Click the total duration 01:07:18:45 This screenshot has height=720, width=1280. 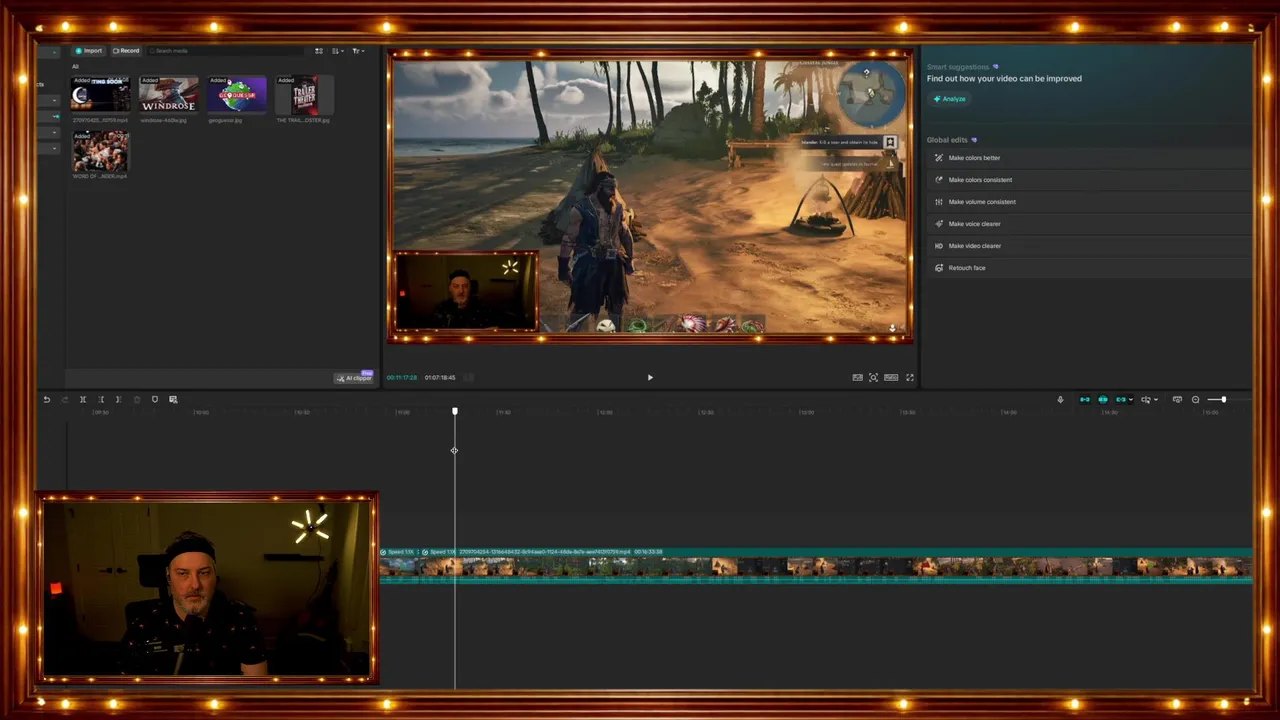[440, 378]
